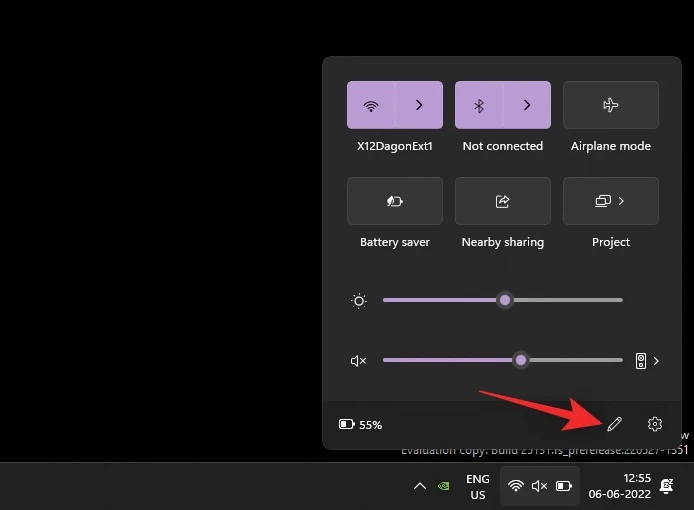Turn on Battery saver
This screenshot has height=510, width=694.
pyautogui.click(x=395, y=201)
